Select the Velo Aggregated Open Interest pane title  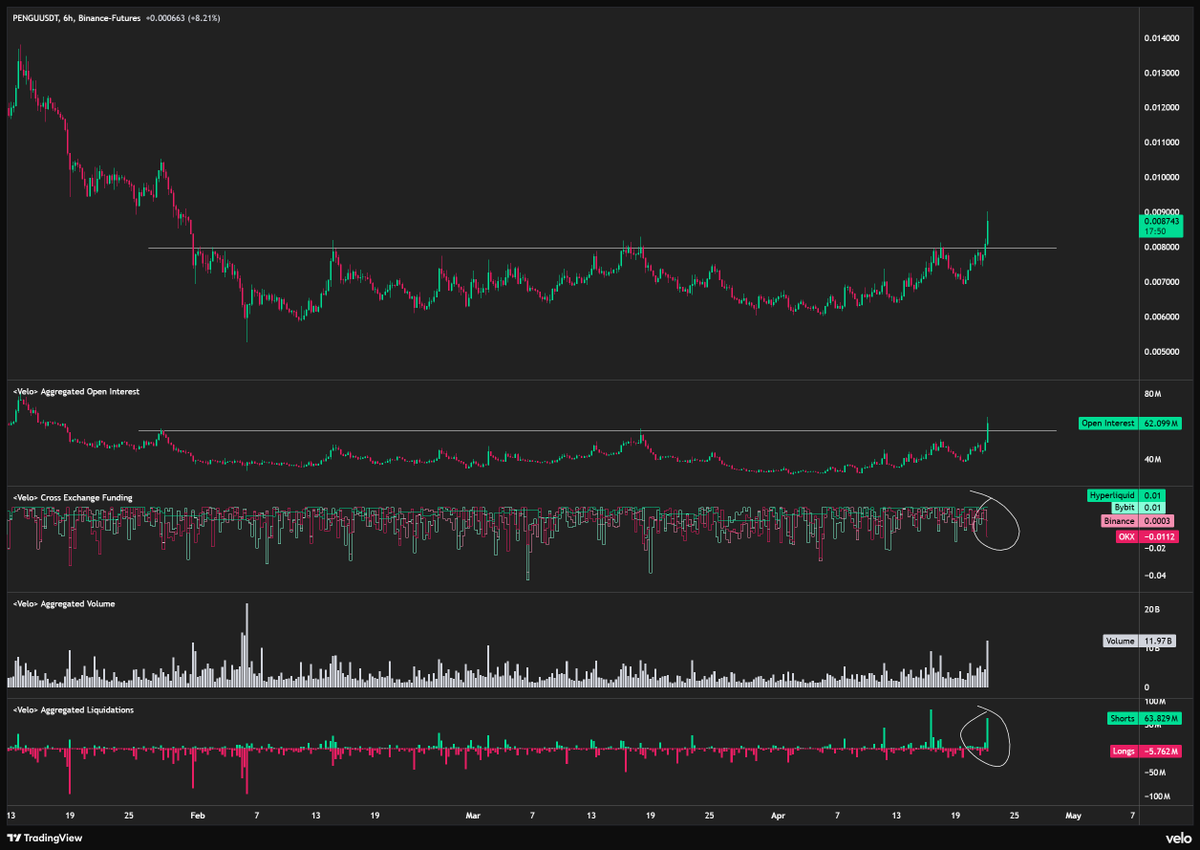74,392
